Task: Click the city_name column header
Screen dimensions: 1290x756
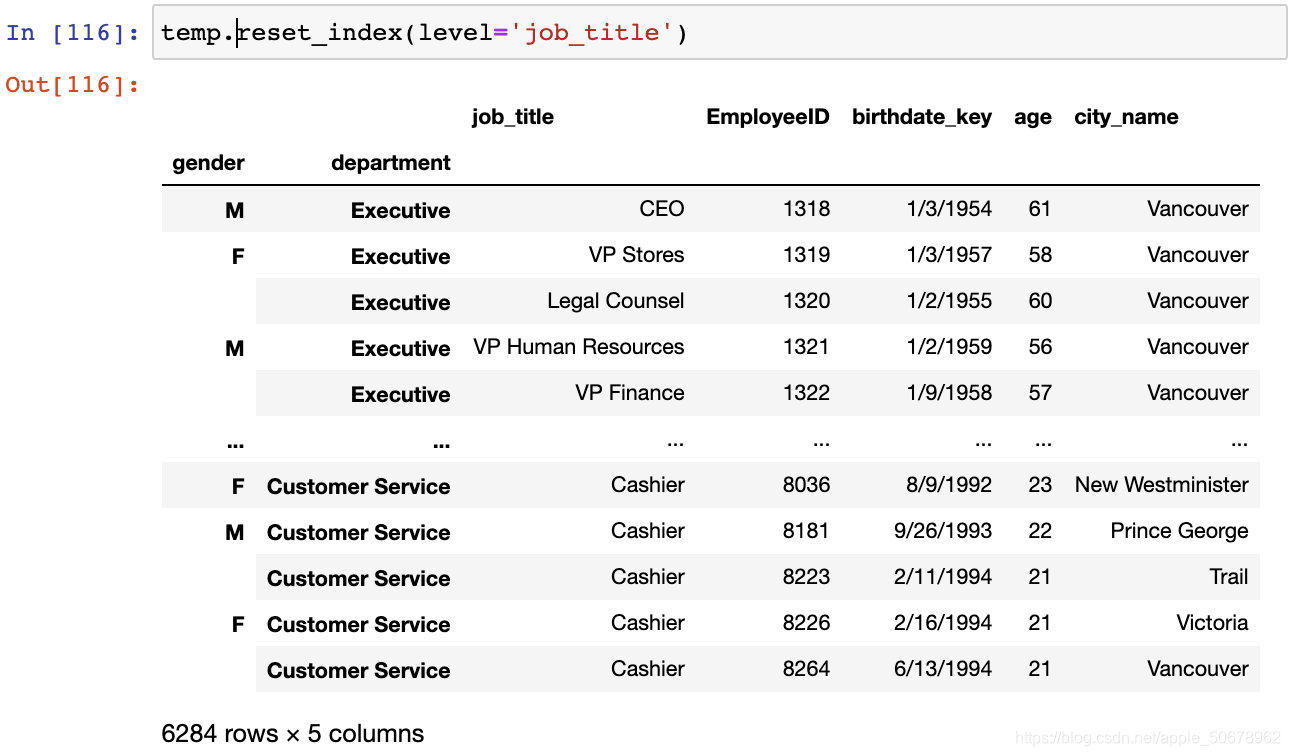Action: tap(1126, 117)
